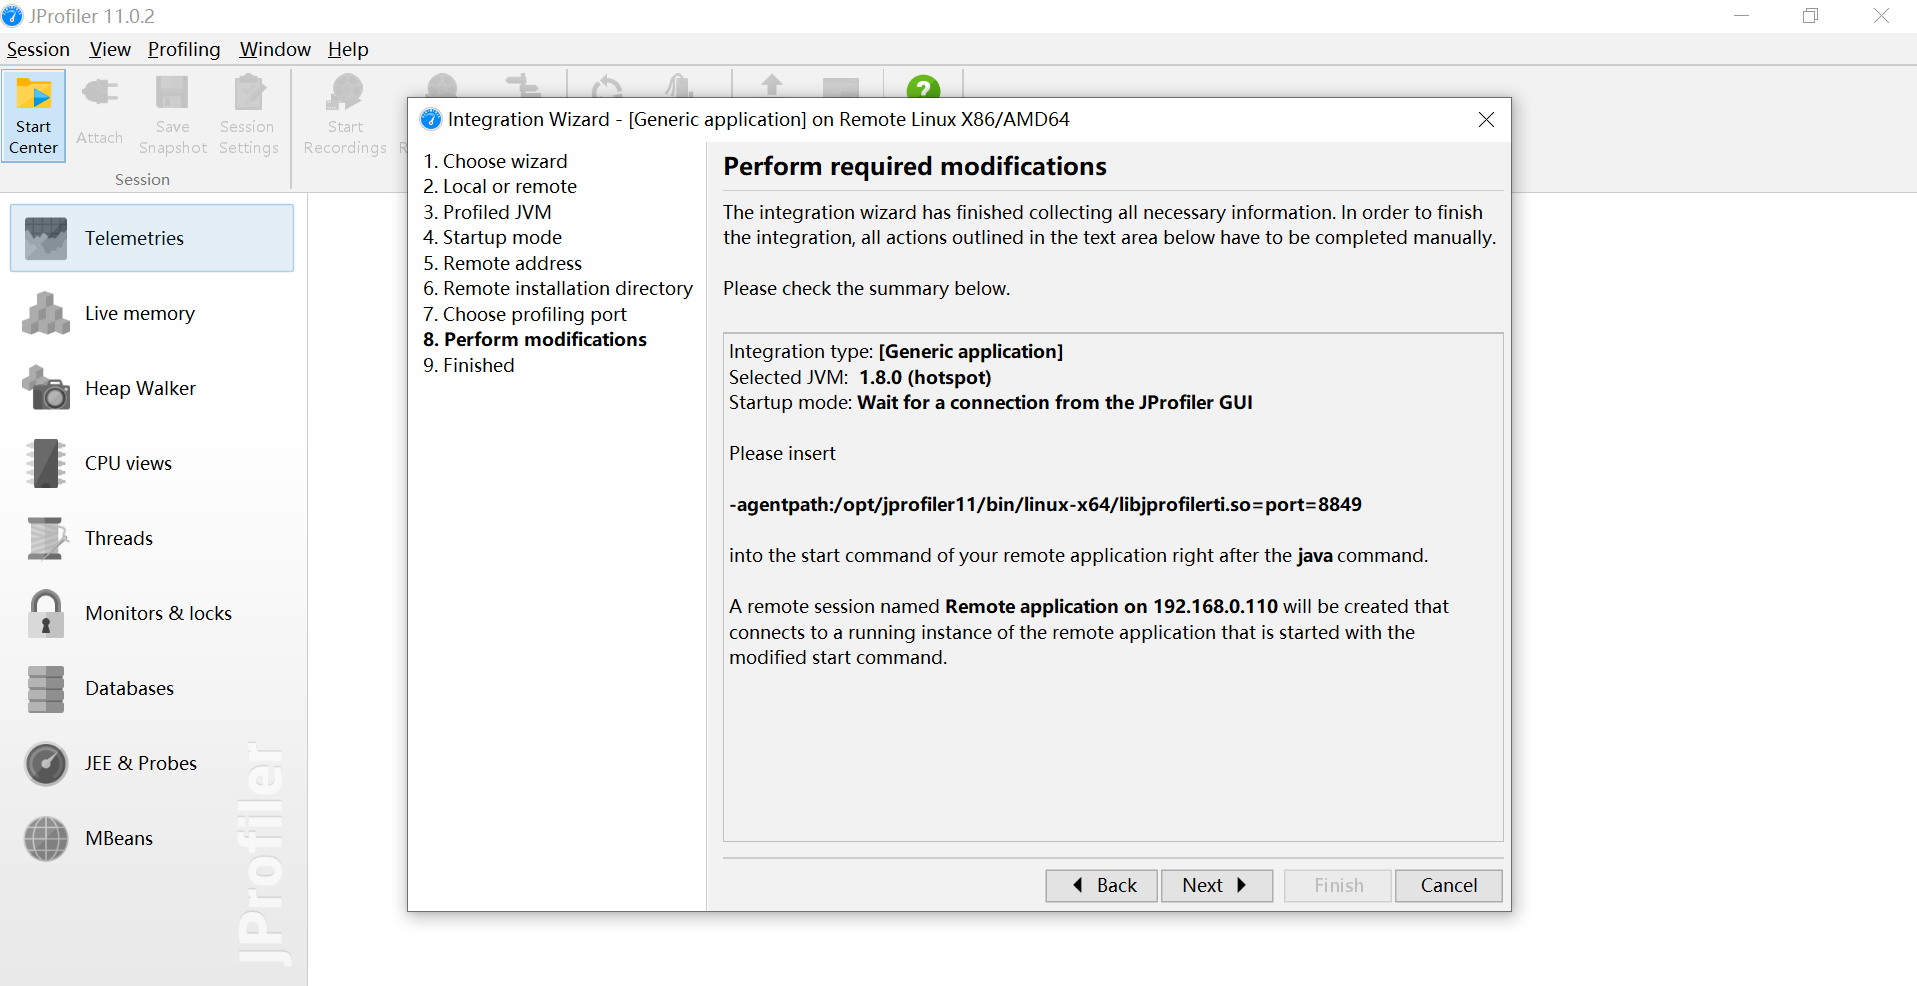Open the Monitors & locks section
Viewport: 1917px width, 986px height.
point(152,613)
